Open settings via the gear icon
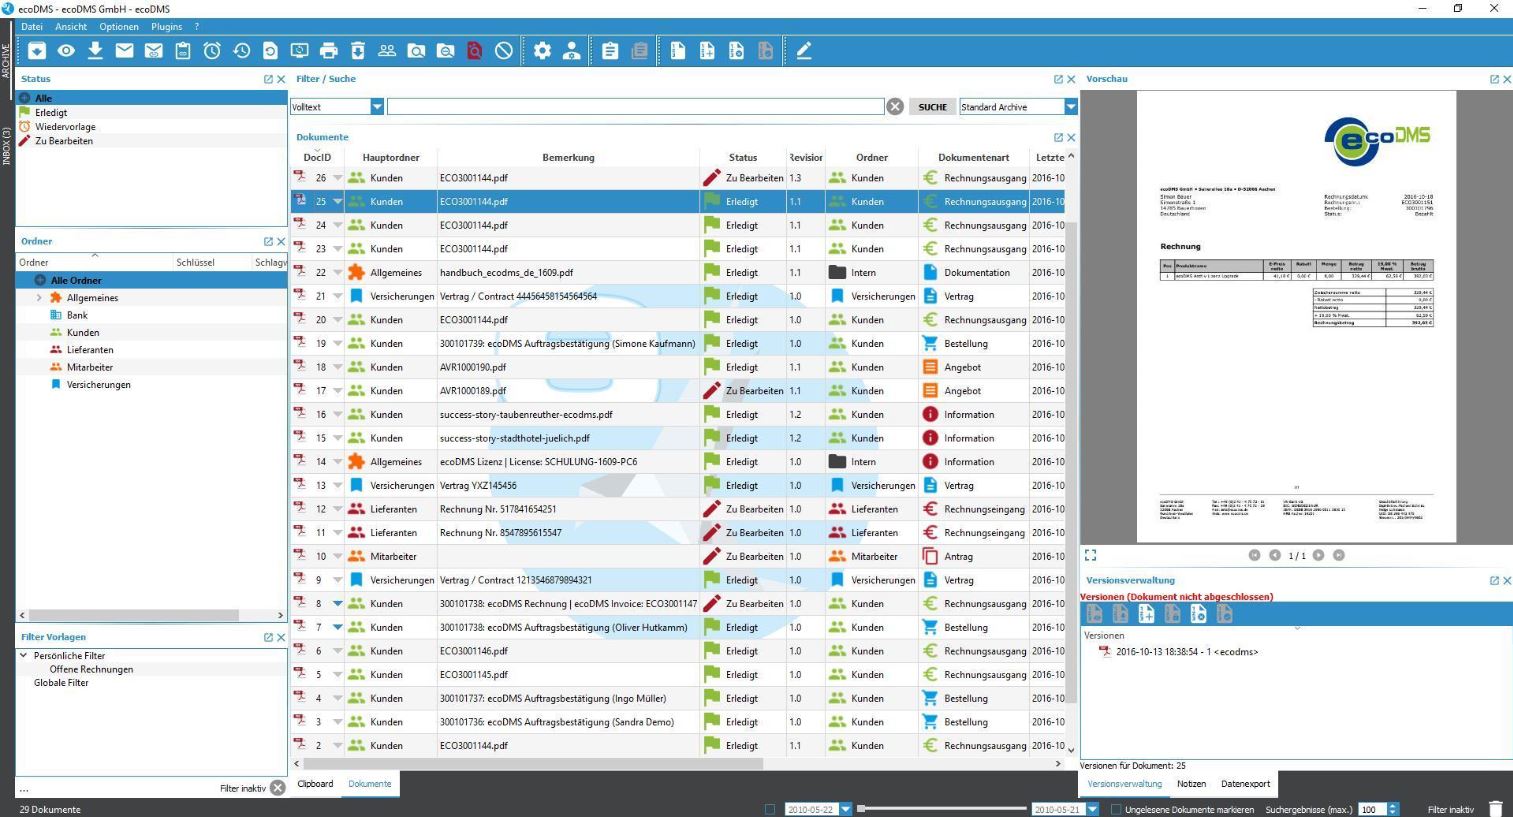1513x817 pixels. 542,51
